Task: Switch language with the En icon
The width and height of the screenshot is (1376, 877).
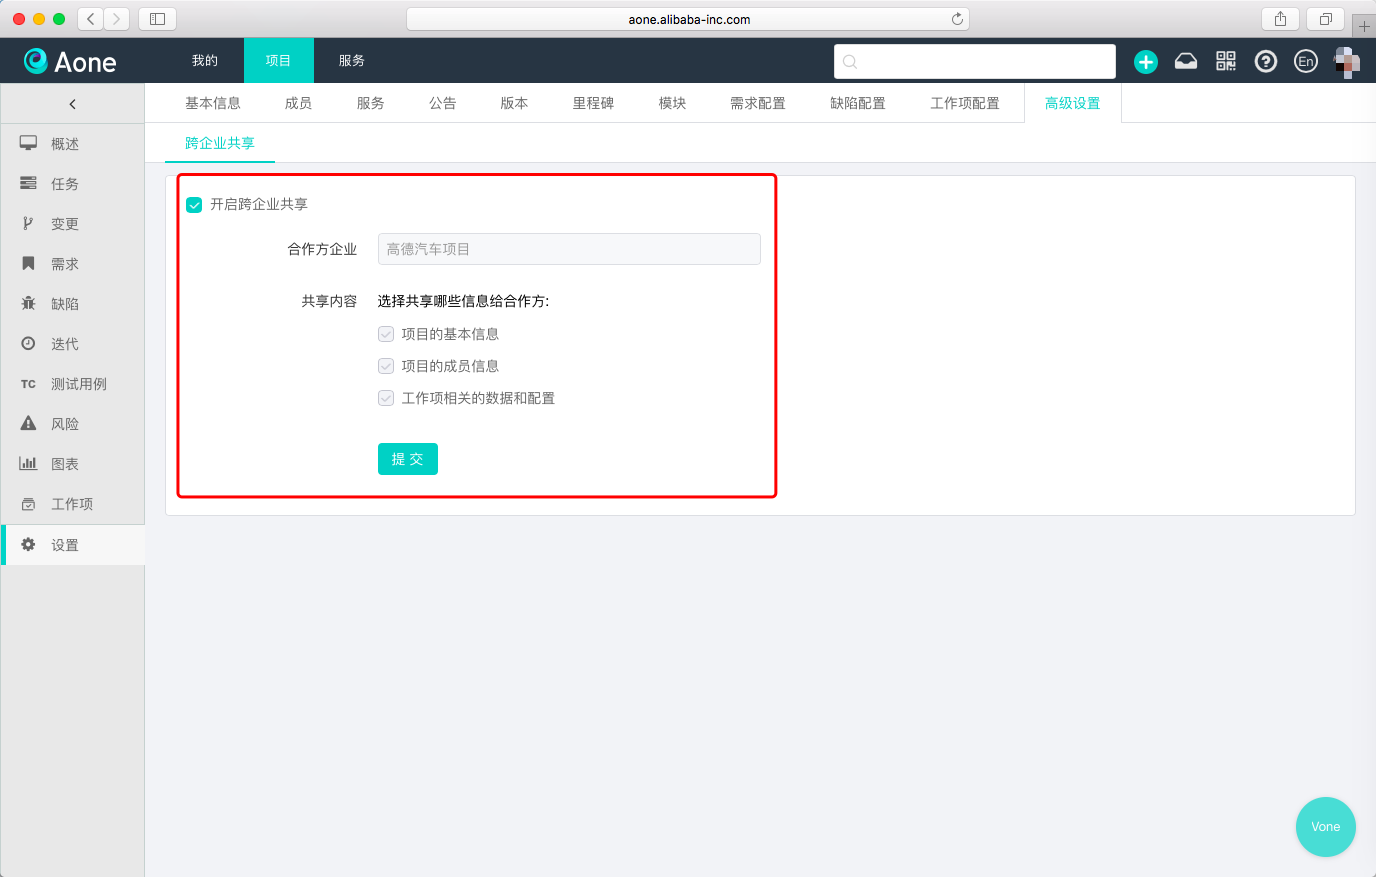Action: click(x=1306, y=61)
